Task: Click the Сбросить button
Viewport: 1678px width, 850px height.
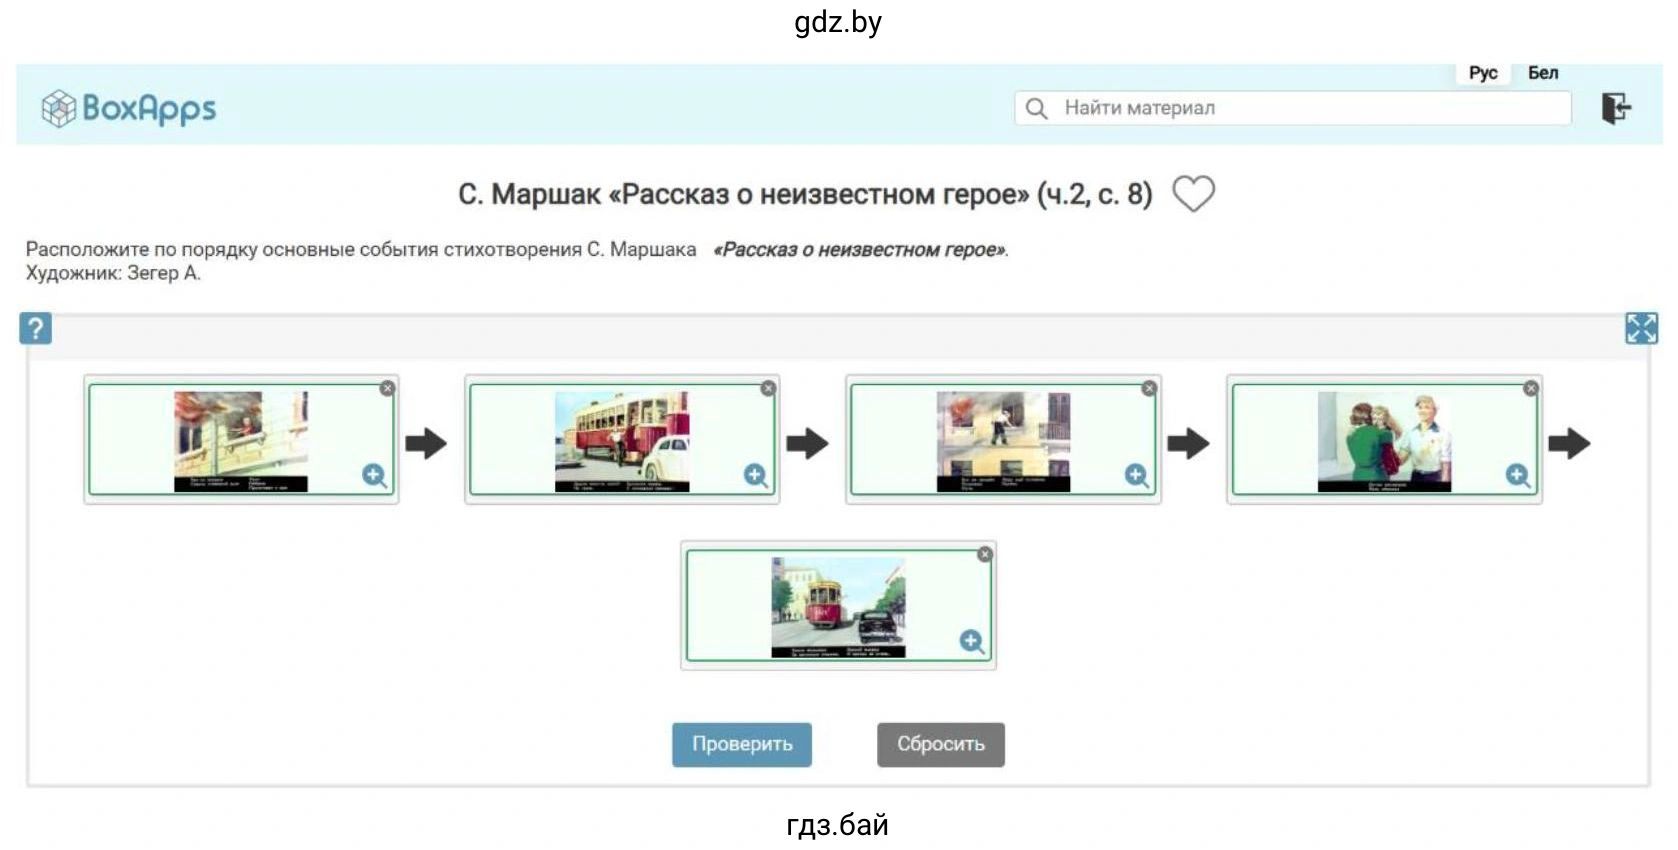Action: [x=941, y=744]
